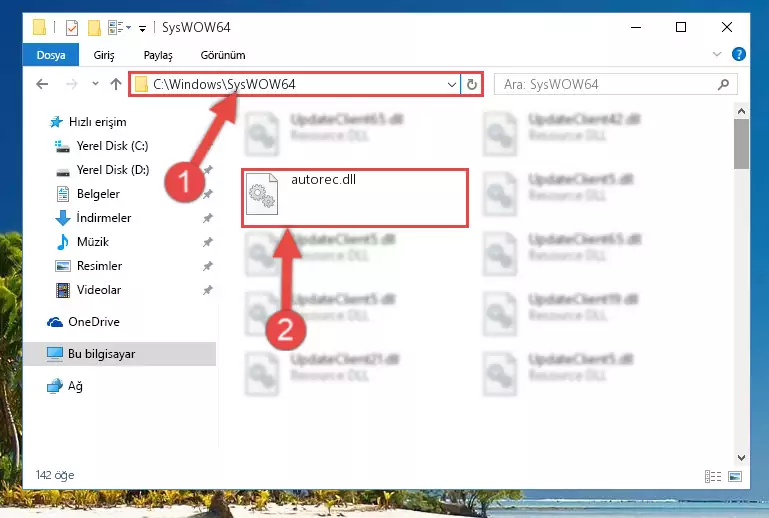
Task: Click the pin icon next to Resimler
Action: point(208,266)
